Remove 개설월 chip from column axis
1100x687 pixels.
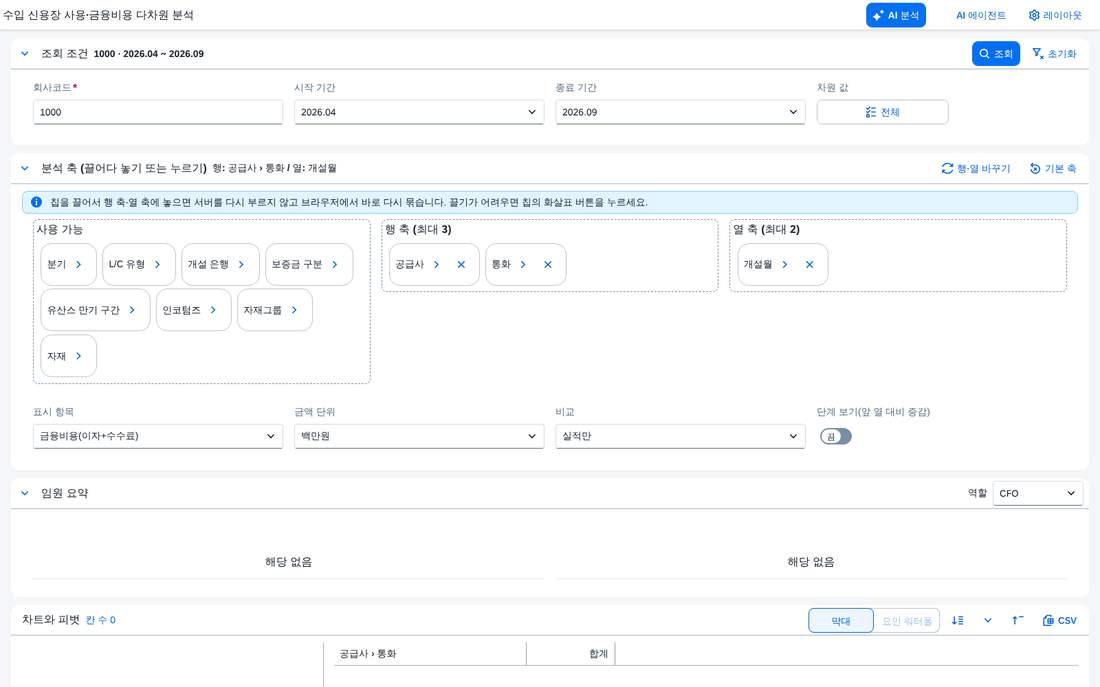(x=810, y=265)
